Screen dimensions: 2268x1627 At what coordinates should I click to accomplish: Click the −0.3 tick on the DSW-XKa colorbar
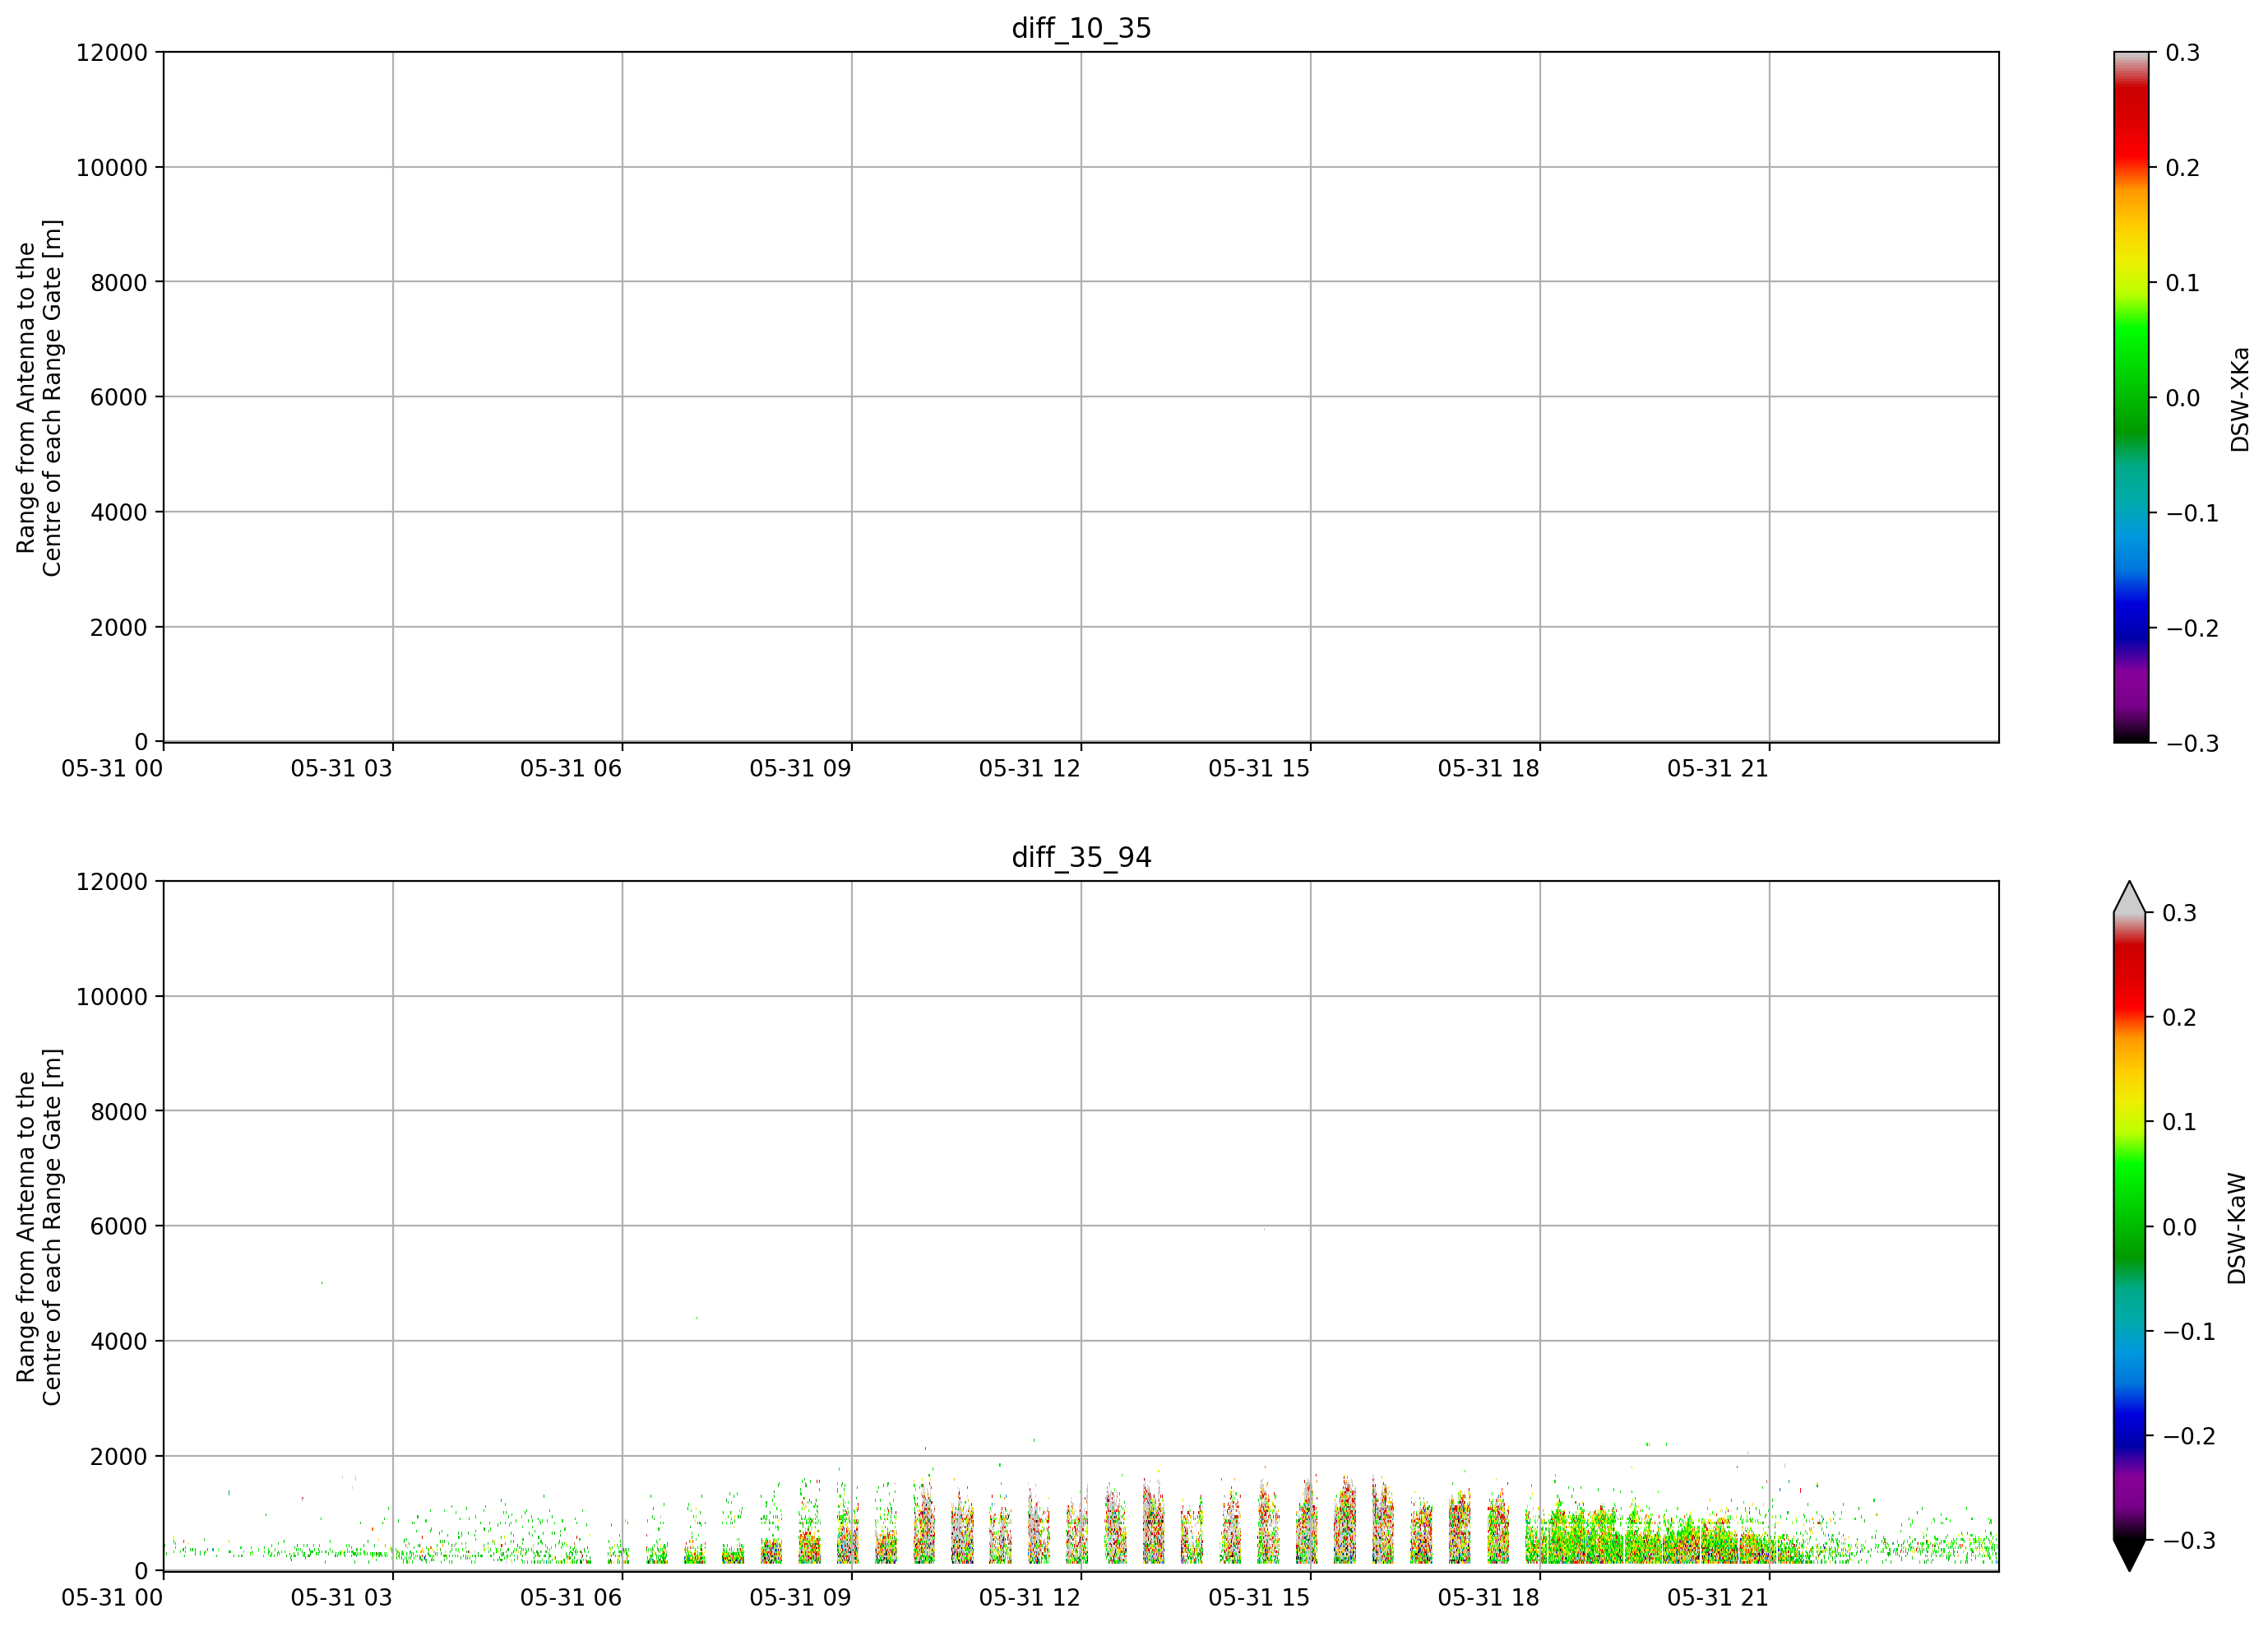click(2193, 743)
